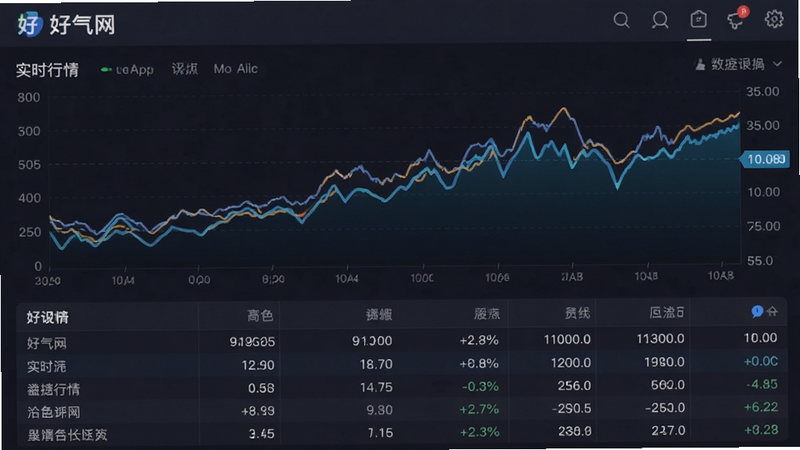Click the 14.75 cell

pyautogui.click(x=376, y=387)
